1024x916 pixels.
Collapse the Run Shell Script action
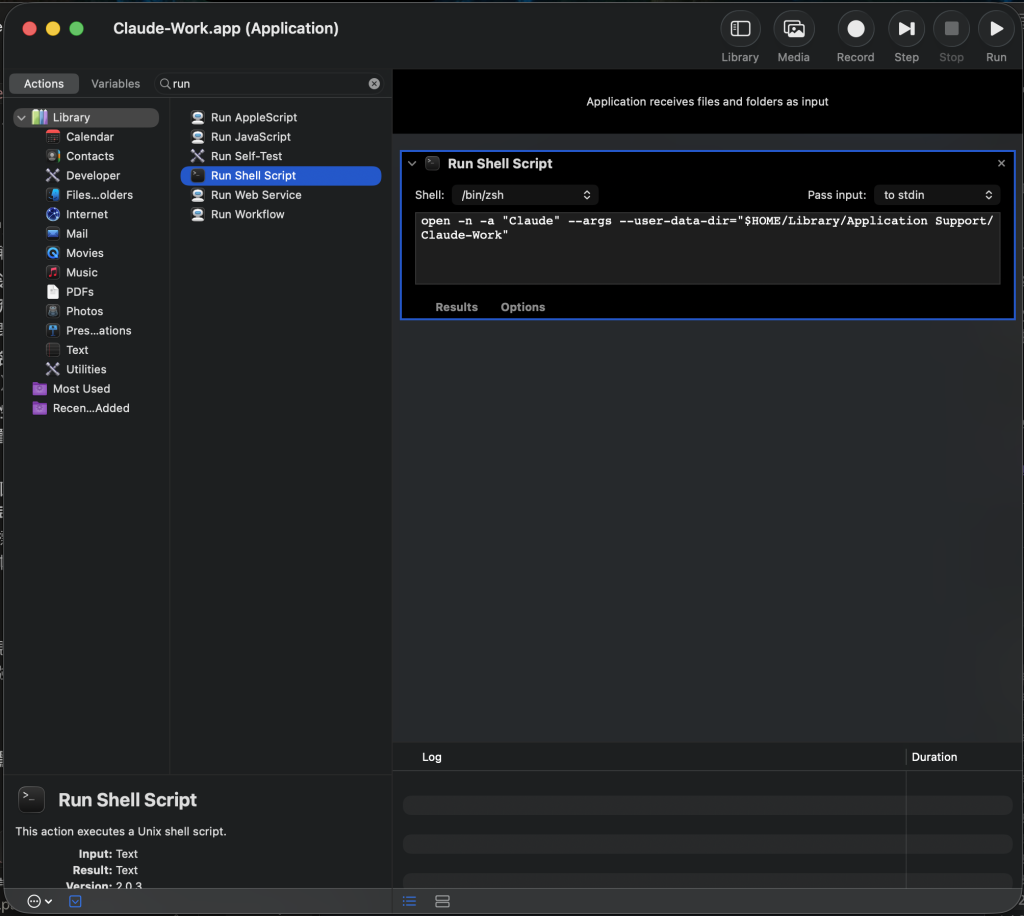(x=412, y=164)
